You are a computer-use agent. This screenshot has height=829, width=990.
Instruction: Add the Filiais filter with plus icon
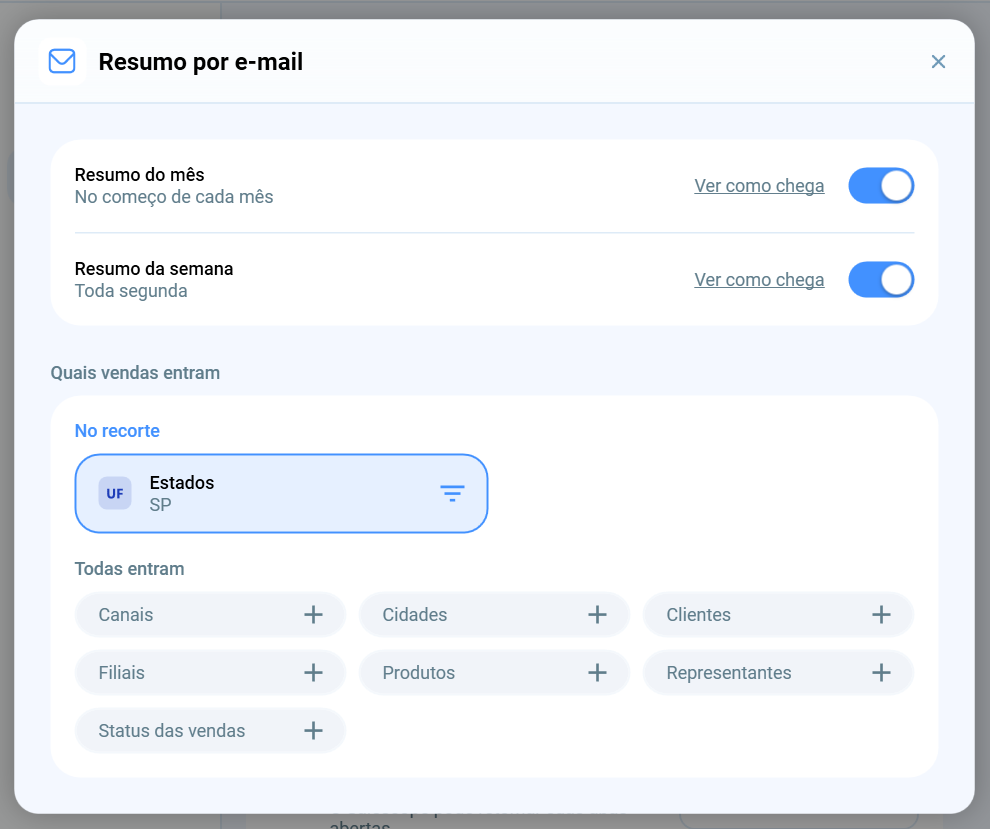tap(313, 672)
